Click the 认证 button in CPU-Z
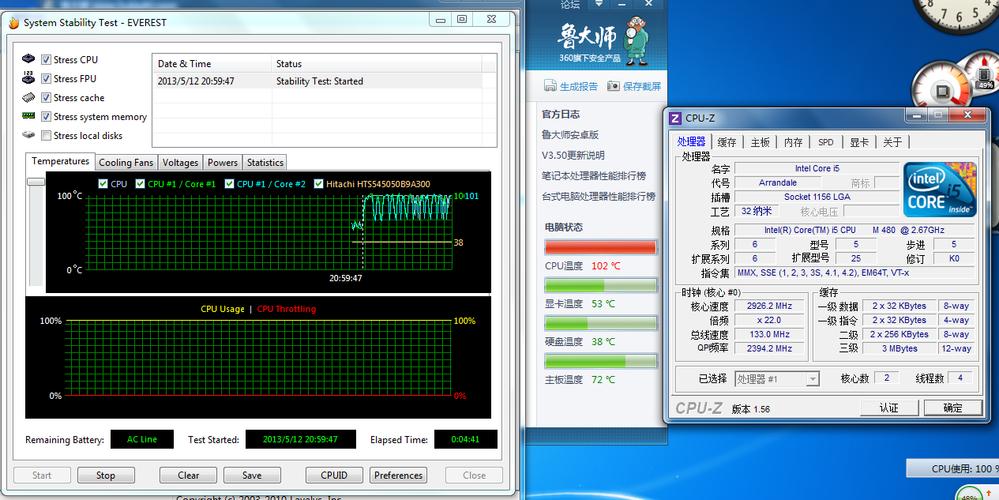The height and width of the screenshot is (500, 999). [x=889, y=408]
